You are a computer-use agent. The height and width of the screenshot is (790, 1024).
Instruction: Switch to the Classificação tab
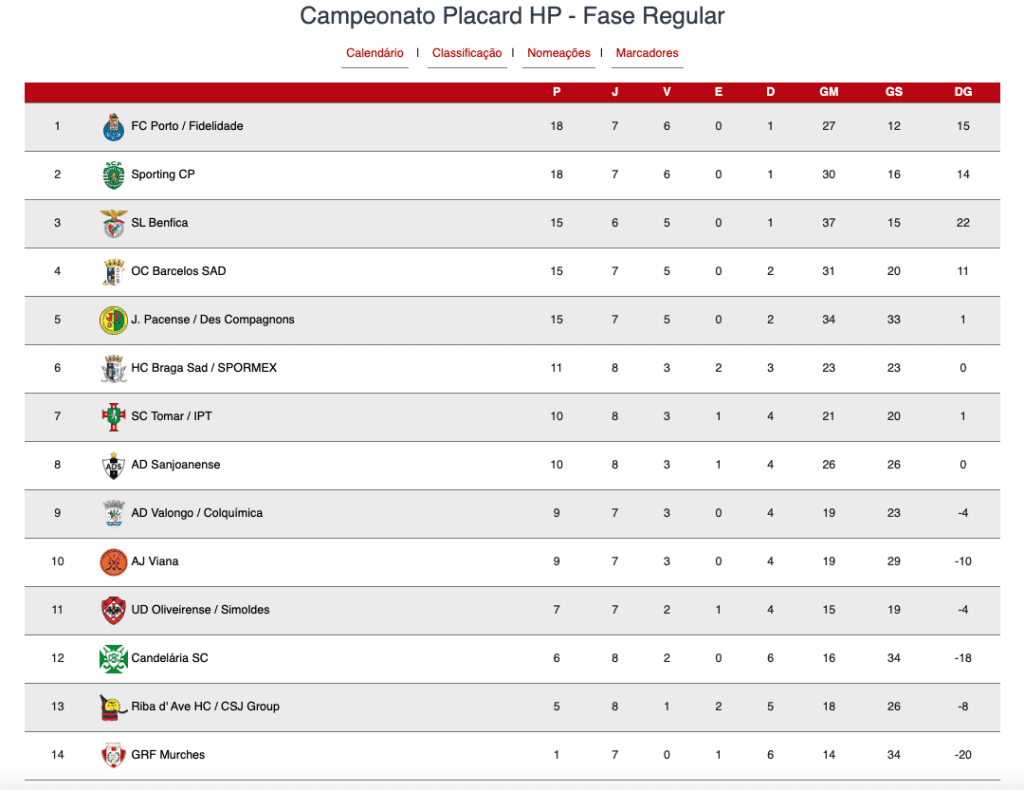[467, 53]
